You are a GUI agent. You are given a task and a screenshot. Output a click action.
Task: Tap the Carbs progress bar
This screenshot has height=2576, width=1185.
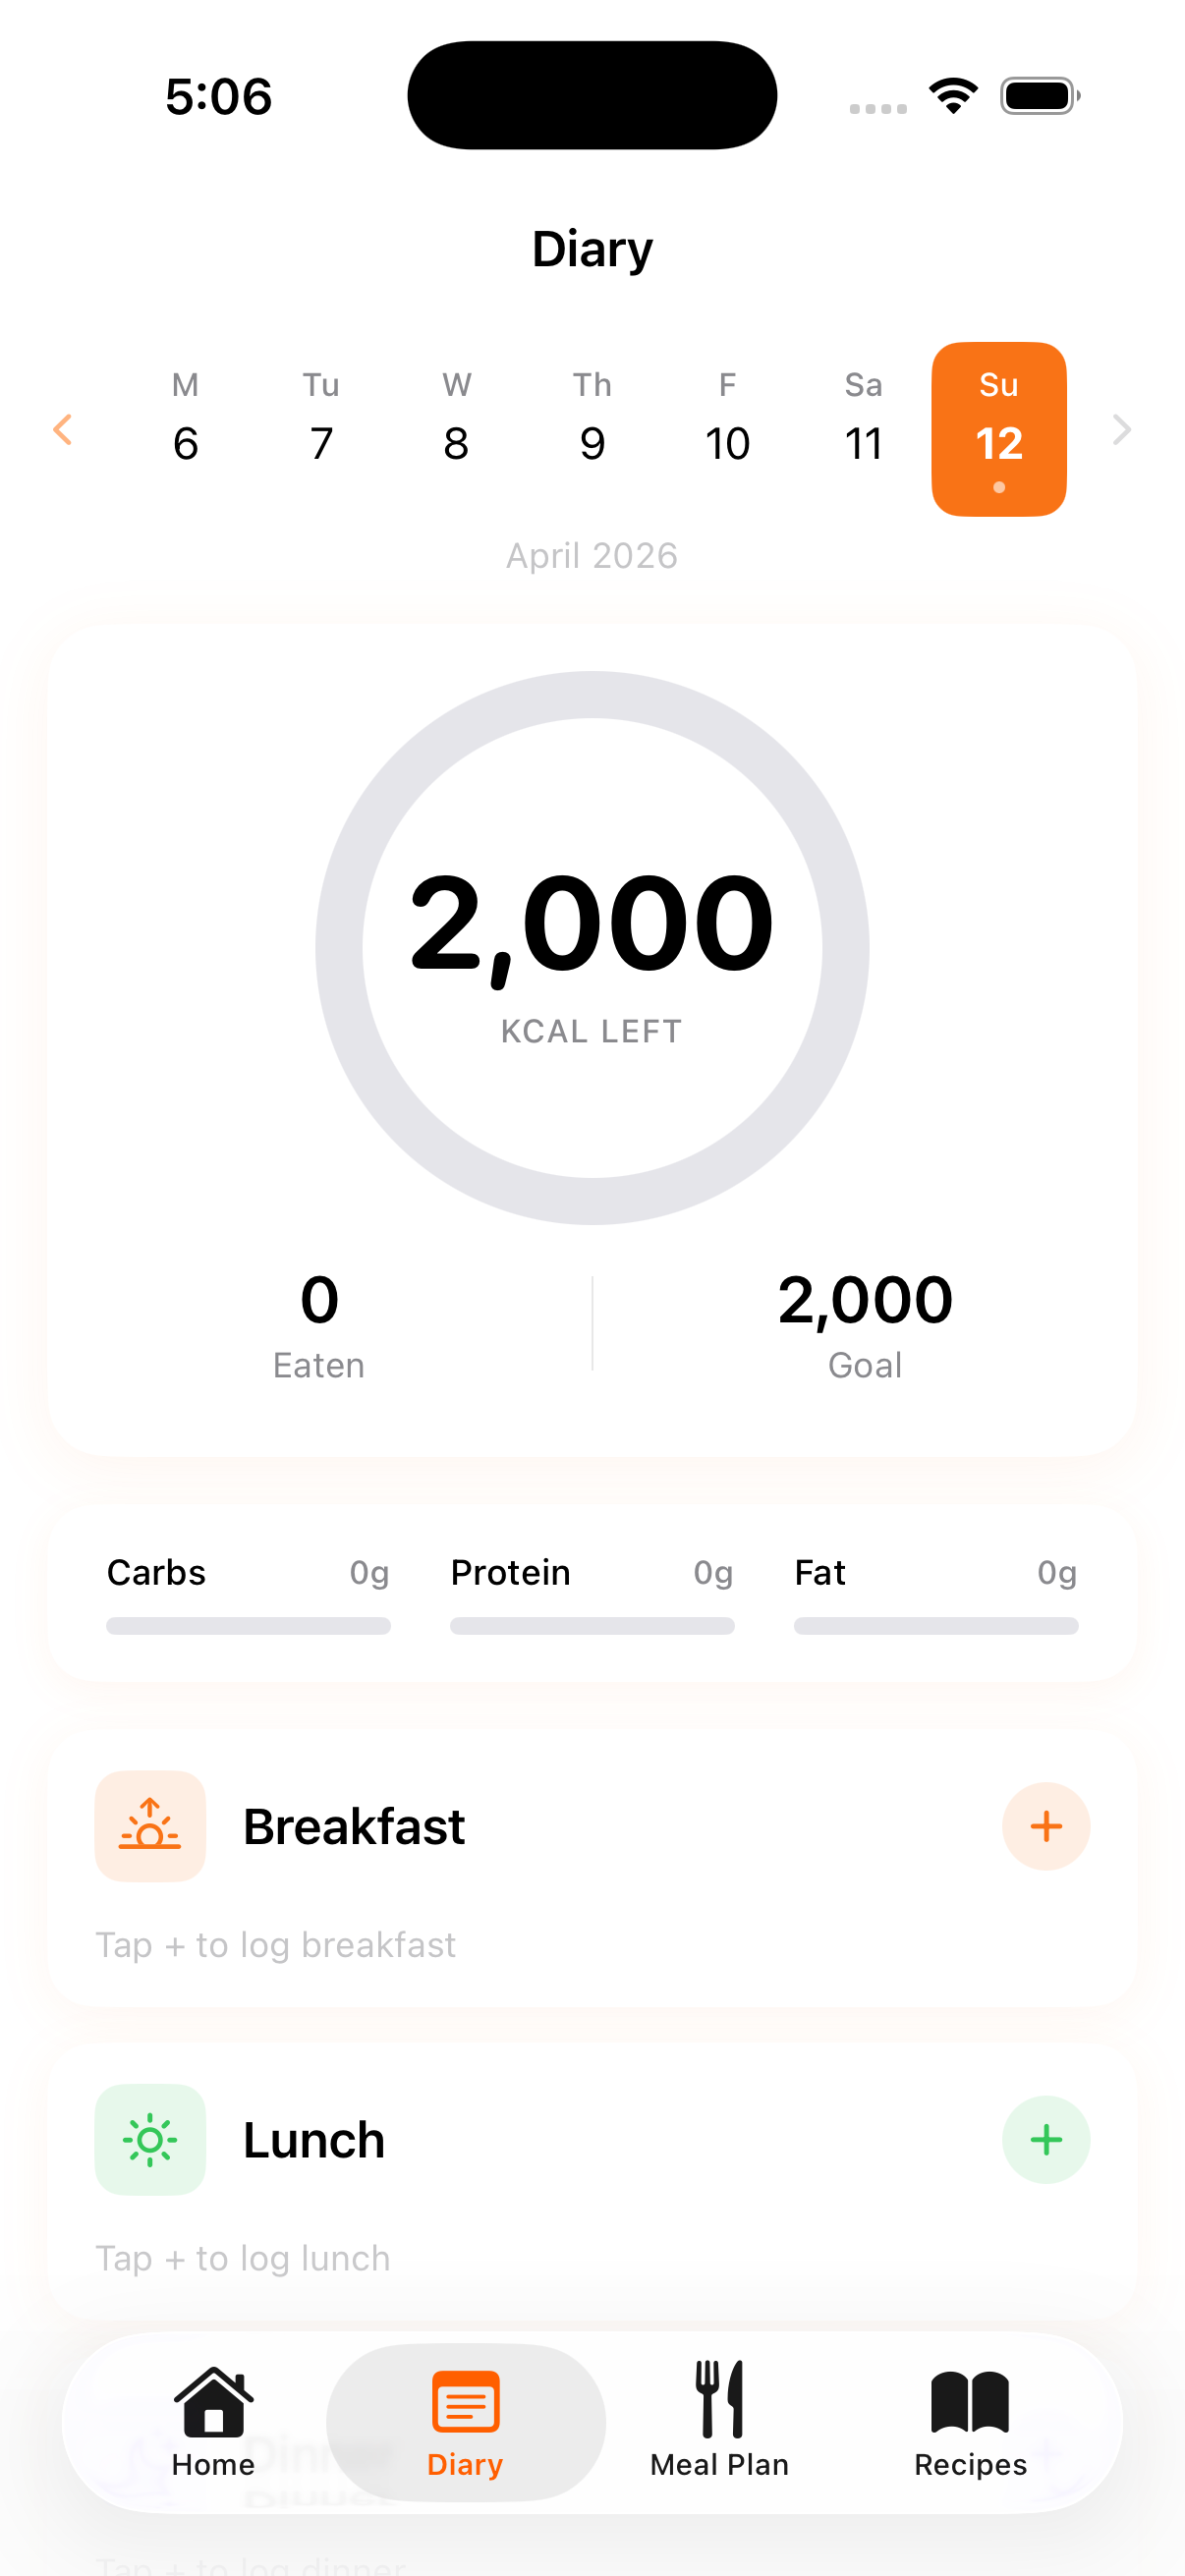point(248,1625)
